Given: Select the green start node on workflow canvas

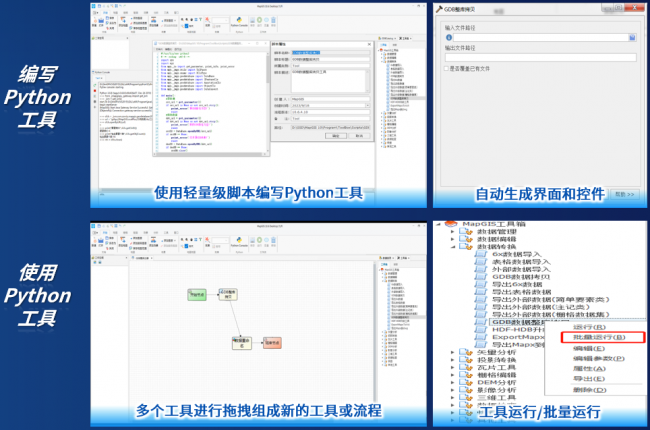Looking at the screenshot, I should pos(196,295).
